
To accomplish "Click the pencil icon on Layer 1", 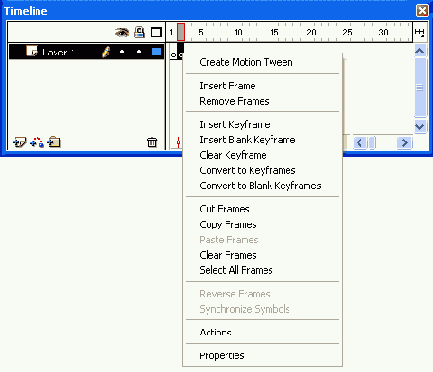I will click(x=106, y=52).
